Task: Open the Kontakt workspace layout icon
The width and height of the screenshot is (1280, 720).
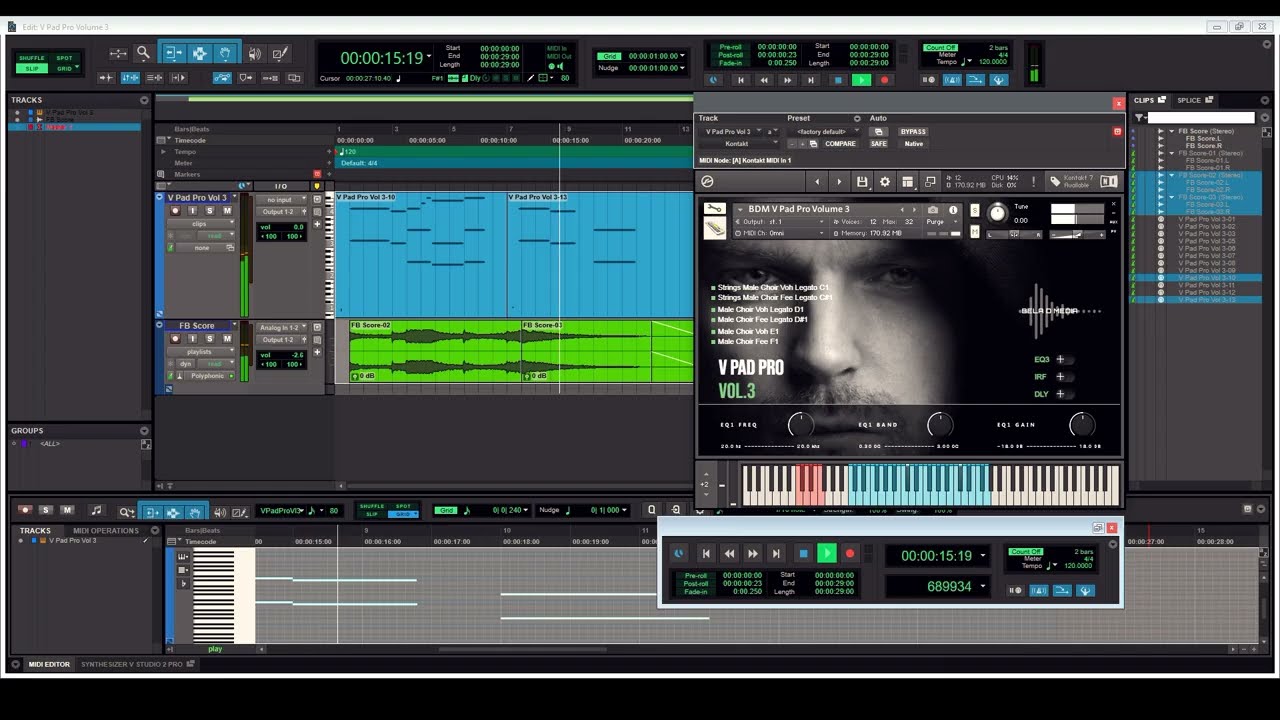Action: (x=907, y=181)
